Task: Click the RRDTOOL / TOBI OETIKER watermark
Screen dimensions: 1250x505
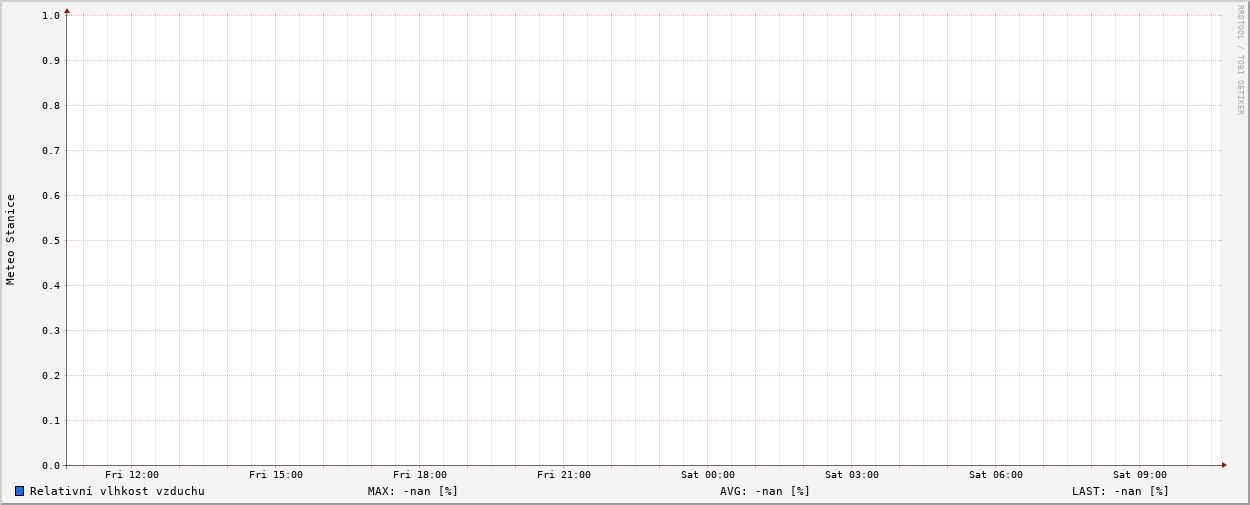Action: (x=1240, y=60)
